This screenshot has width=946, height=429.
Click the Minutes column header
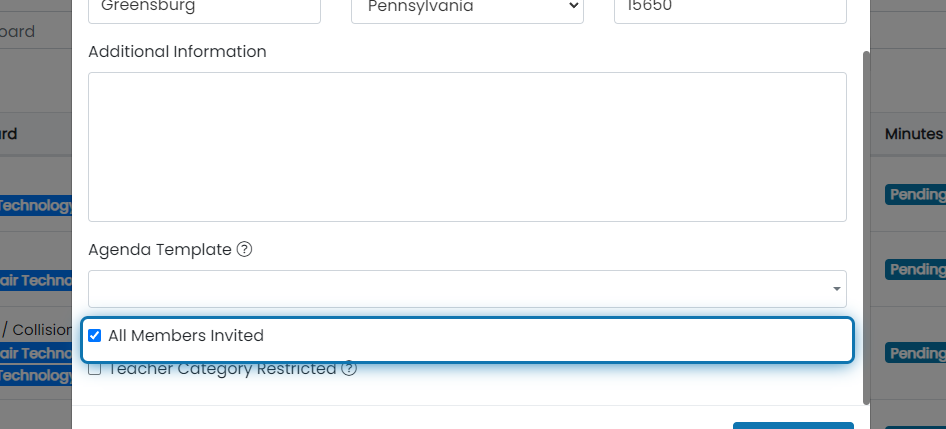[x=914, y=133]
